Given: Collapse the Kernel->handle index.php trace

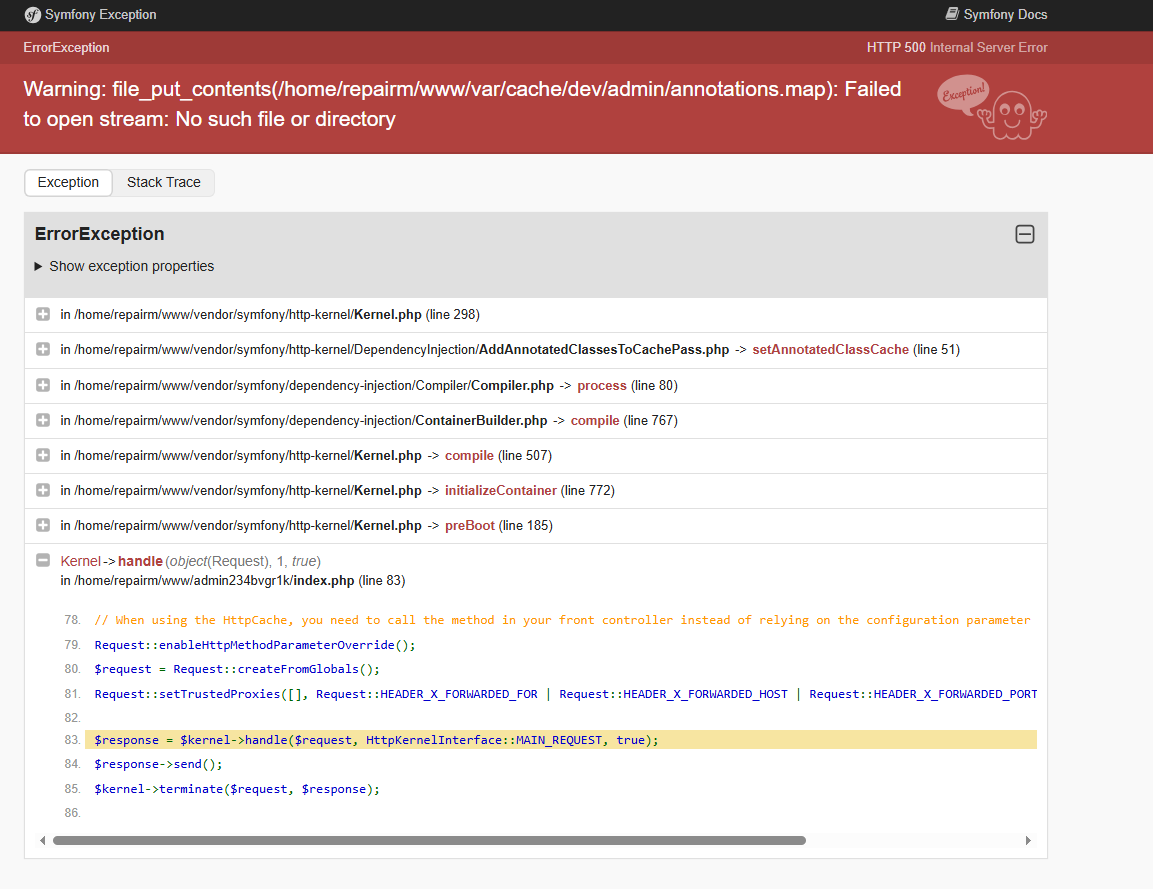Looking at the screenshot, I should pos(43,560).
